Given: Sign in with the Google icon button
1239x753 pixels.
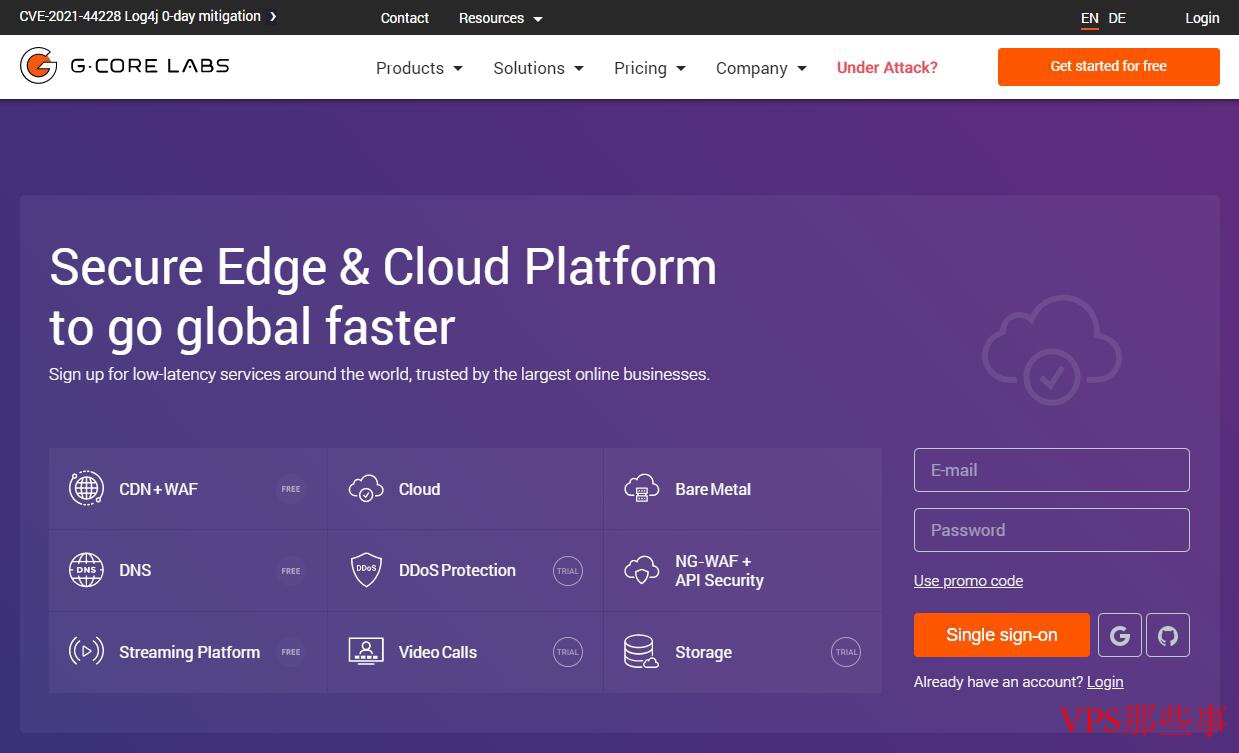Looking at the screenshot, I should click(1120, 635).
